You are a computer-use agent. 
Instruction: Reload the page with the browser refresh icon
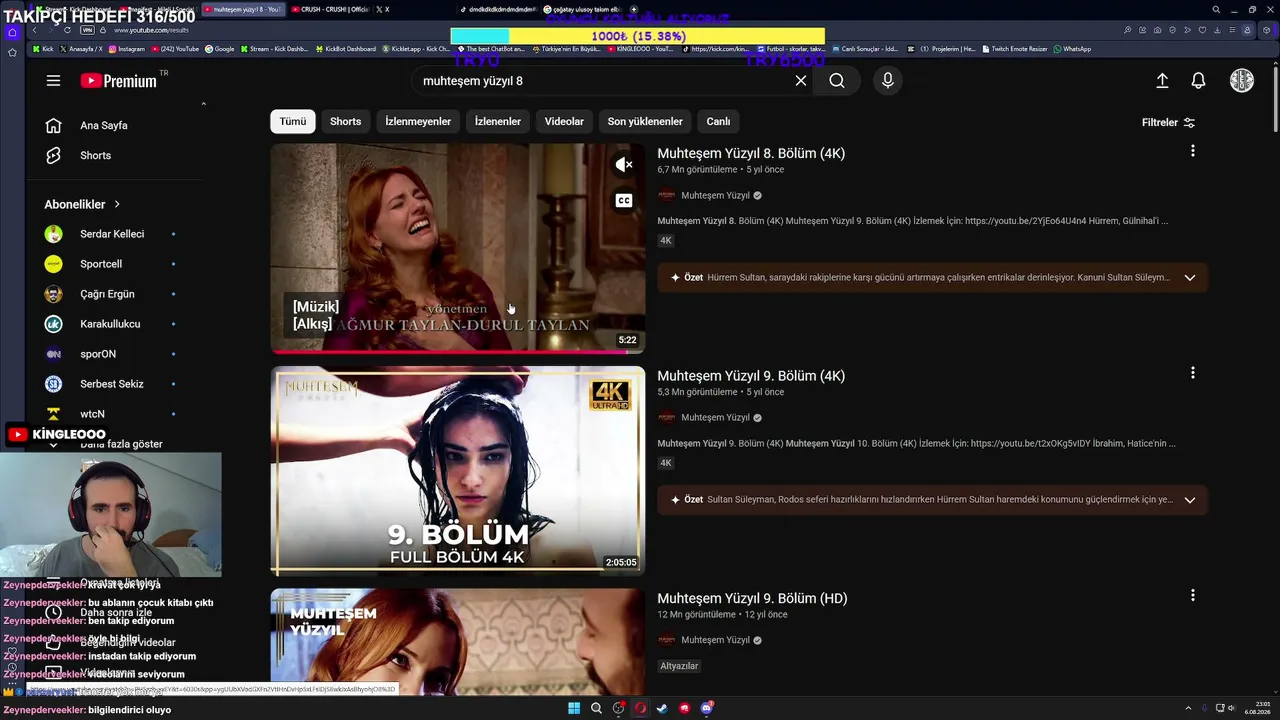pos(67,30)
